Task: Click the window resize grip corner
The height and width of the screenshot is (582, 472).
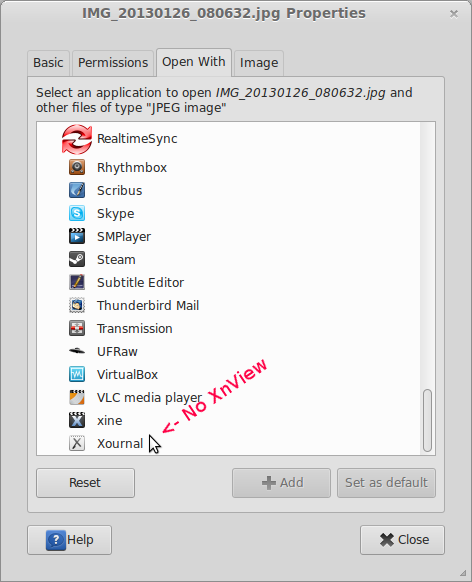Action: tap(463, 573)
